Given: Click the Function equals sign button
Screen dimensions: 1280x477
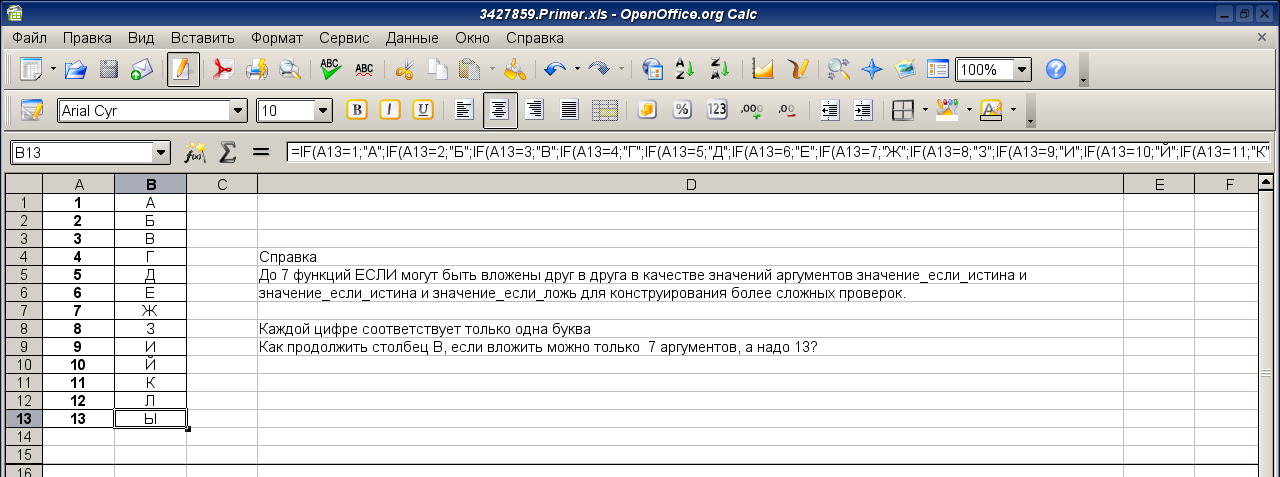Looking at the screenshot, I should pos(261,152).
